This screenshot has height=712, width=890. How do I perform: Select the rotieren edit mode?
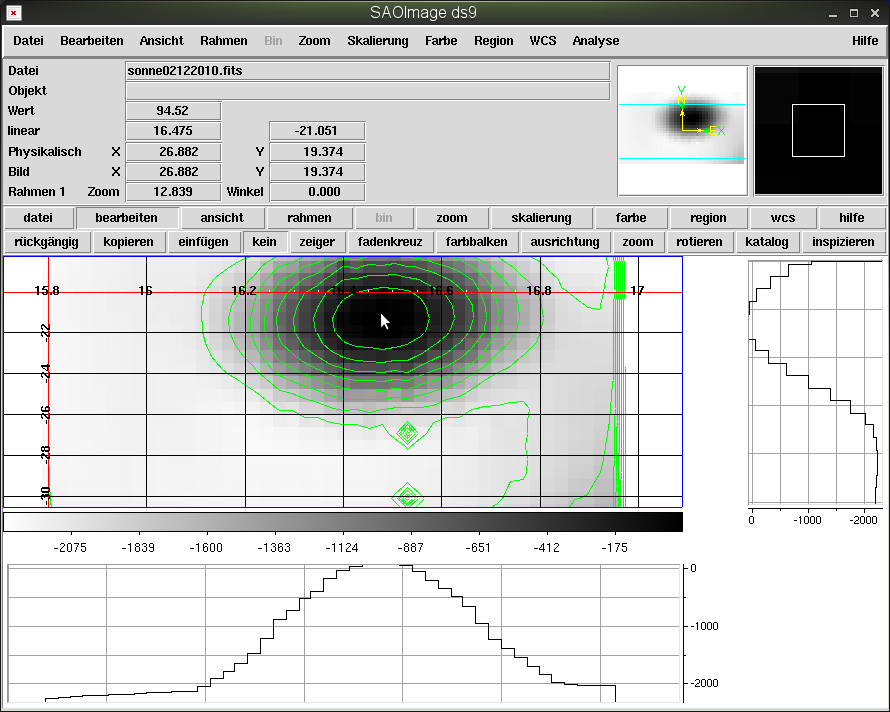[698, 242]
